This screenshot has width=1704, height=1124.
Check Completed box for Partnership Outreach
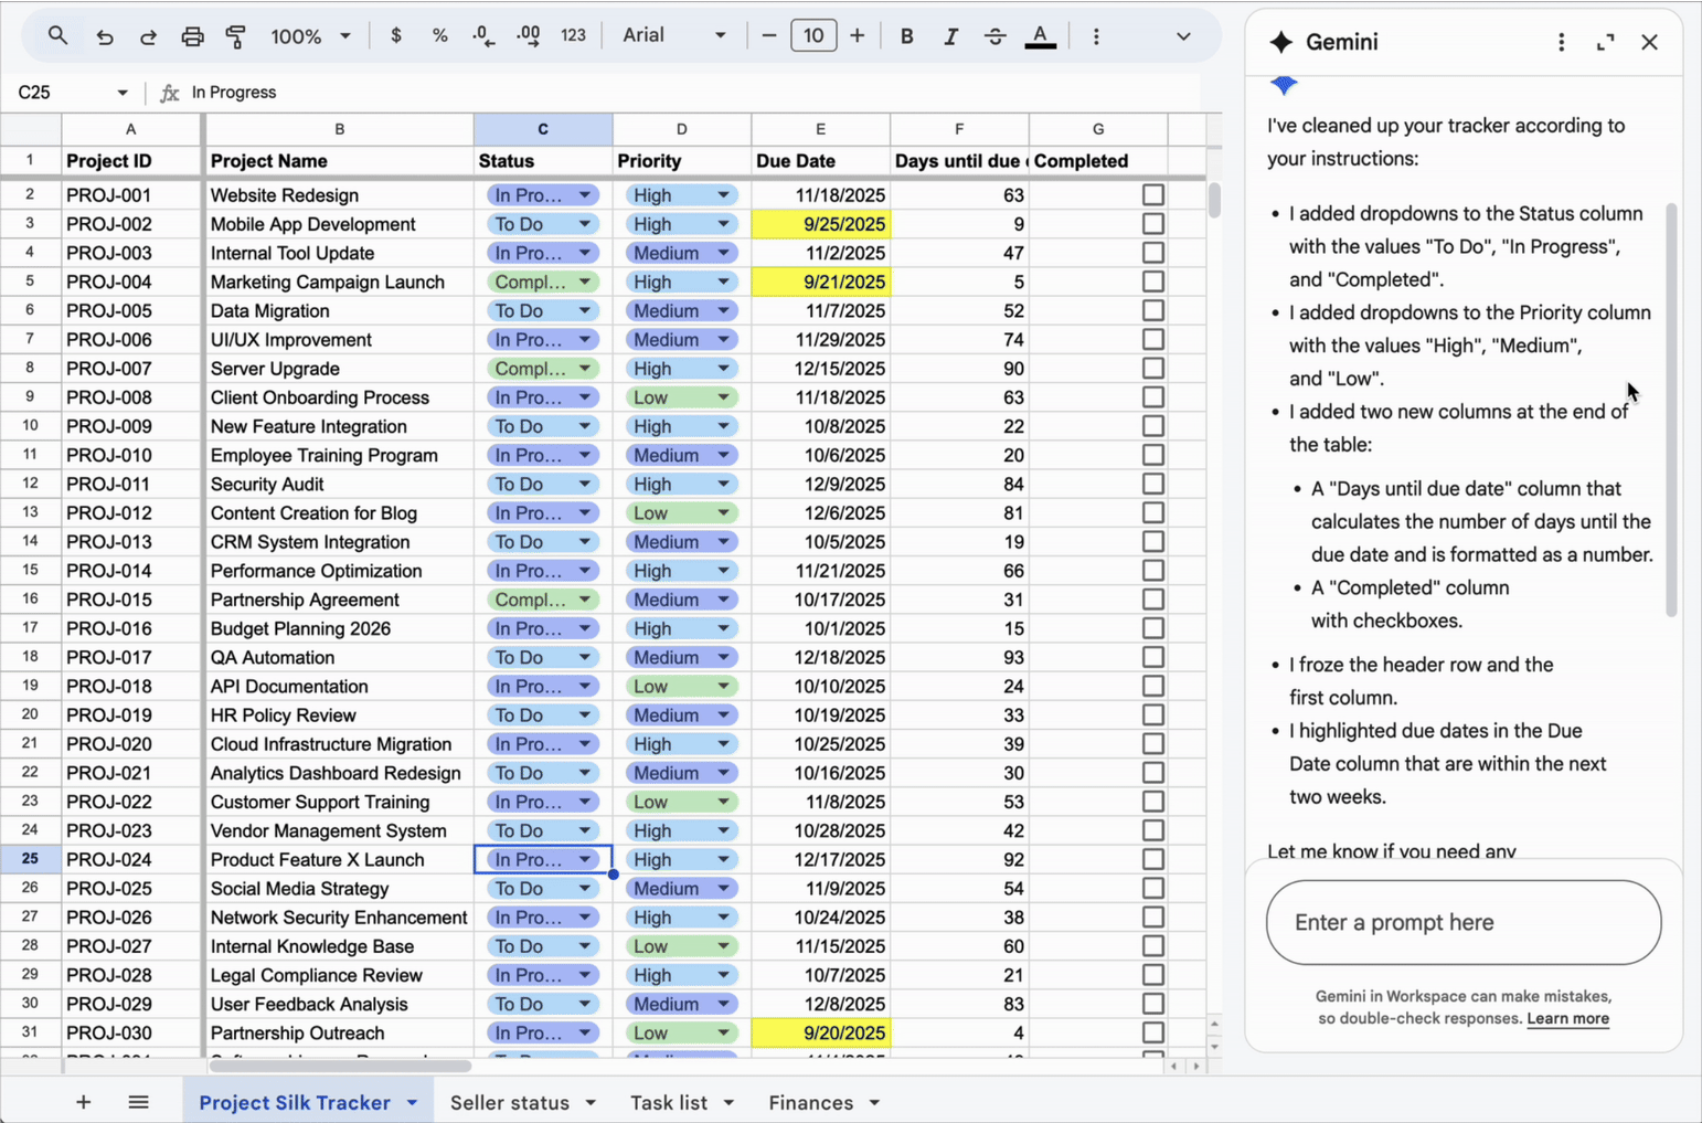1153,1033
